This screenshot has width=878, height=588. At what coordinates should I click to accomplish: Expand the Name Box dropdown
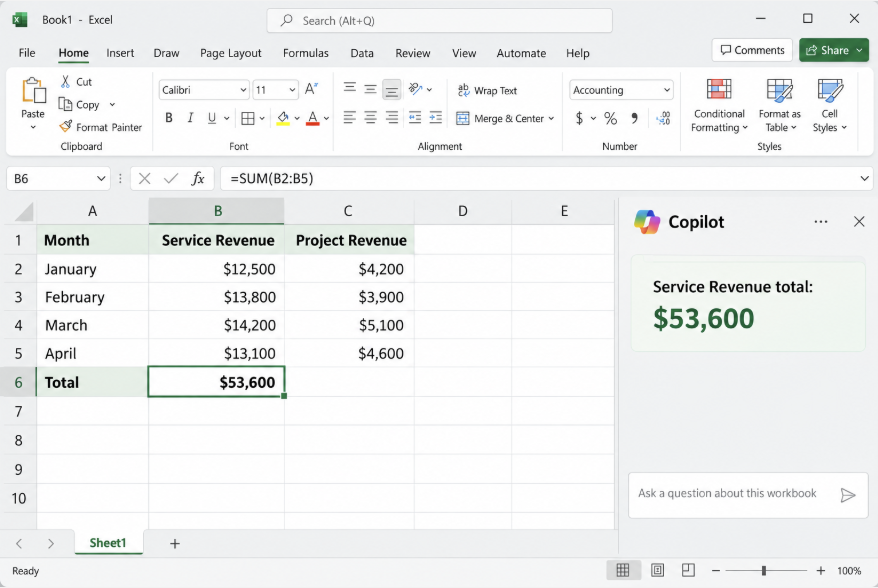pyautogui.click(x=101, y=179)
